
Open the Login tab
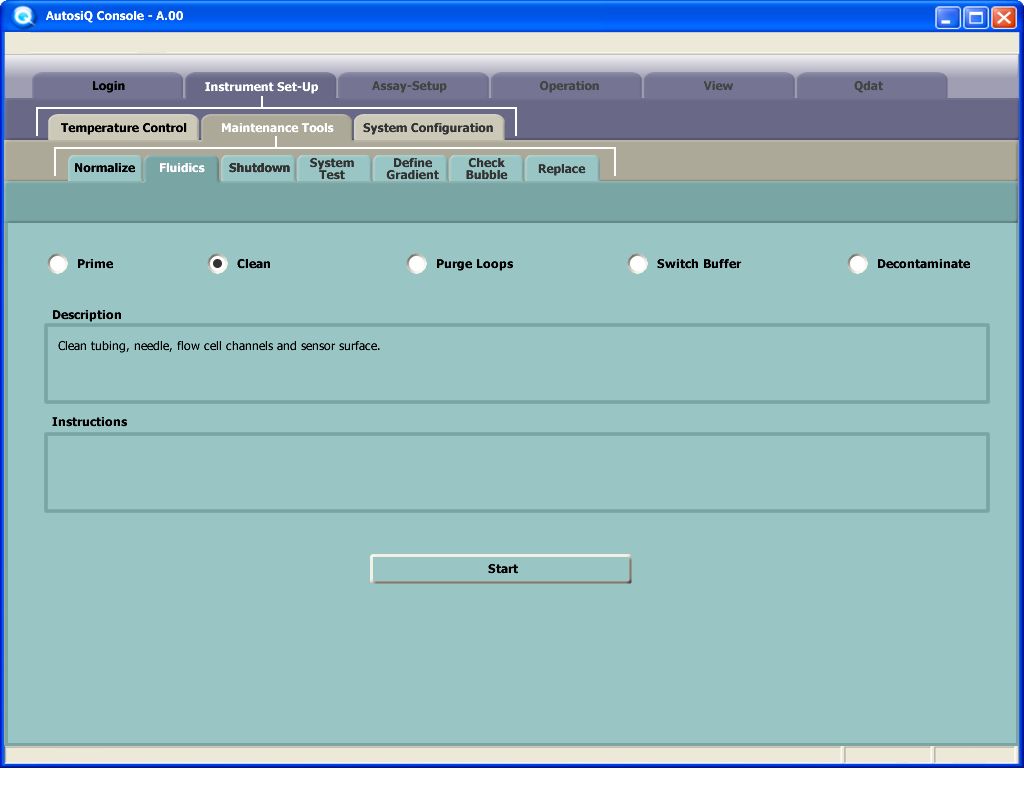[108, 86]
